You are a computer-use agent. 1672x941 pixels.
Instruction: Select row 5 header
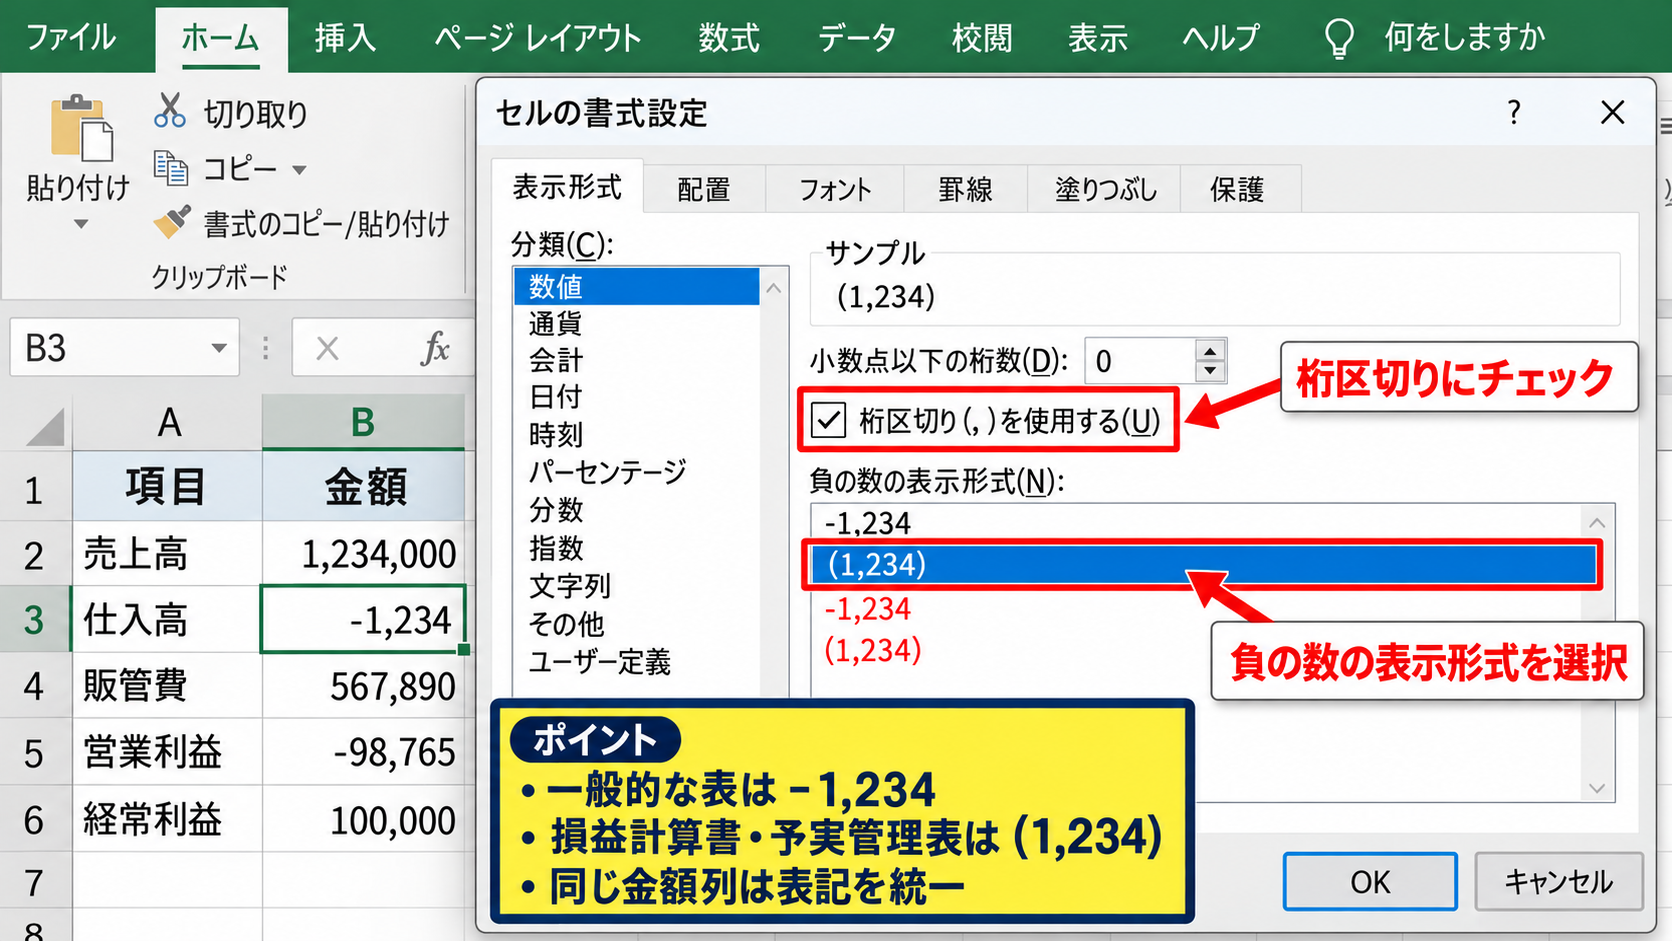34,752
